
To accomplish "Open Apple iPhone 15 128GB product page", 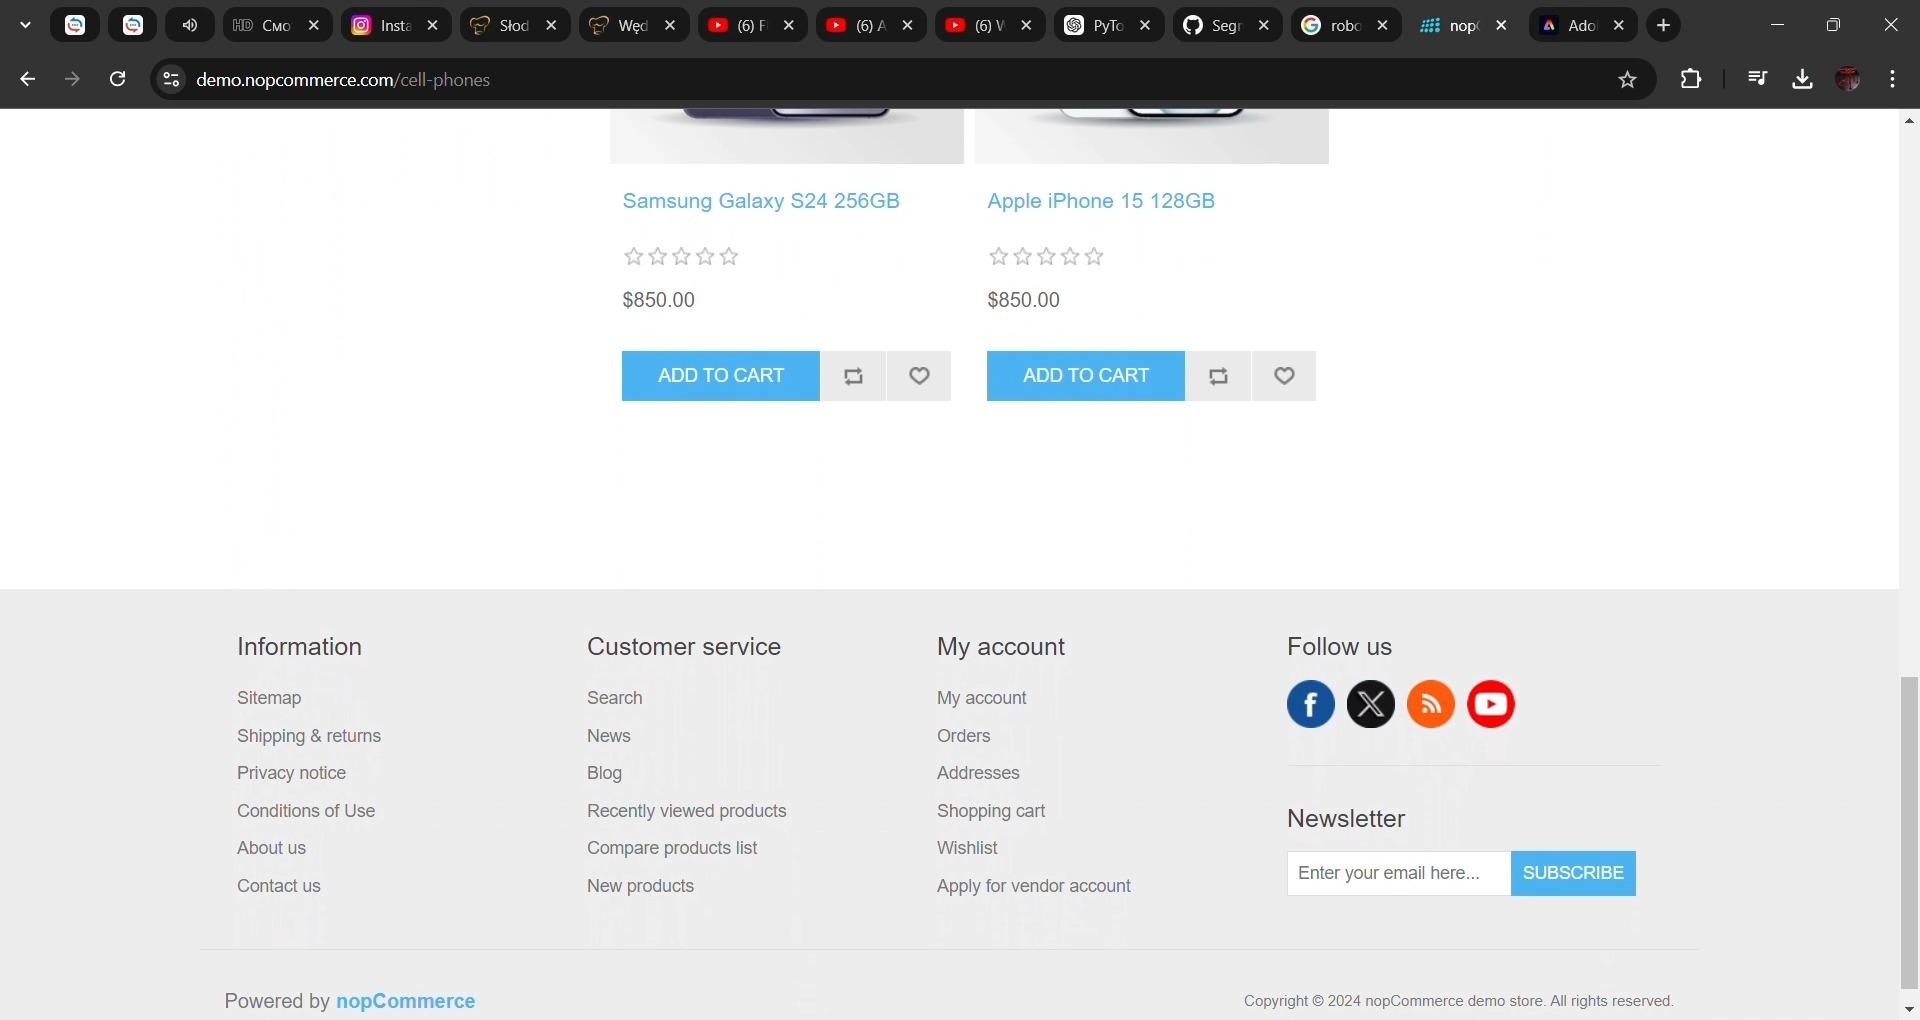I will [x=1100, y=201].
